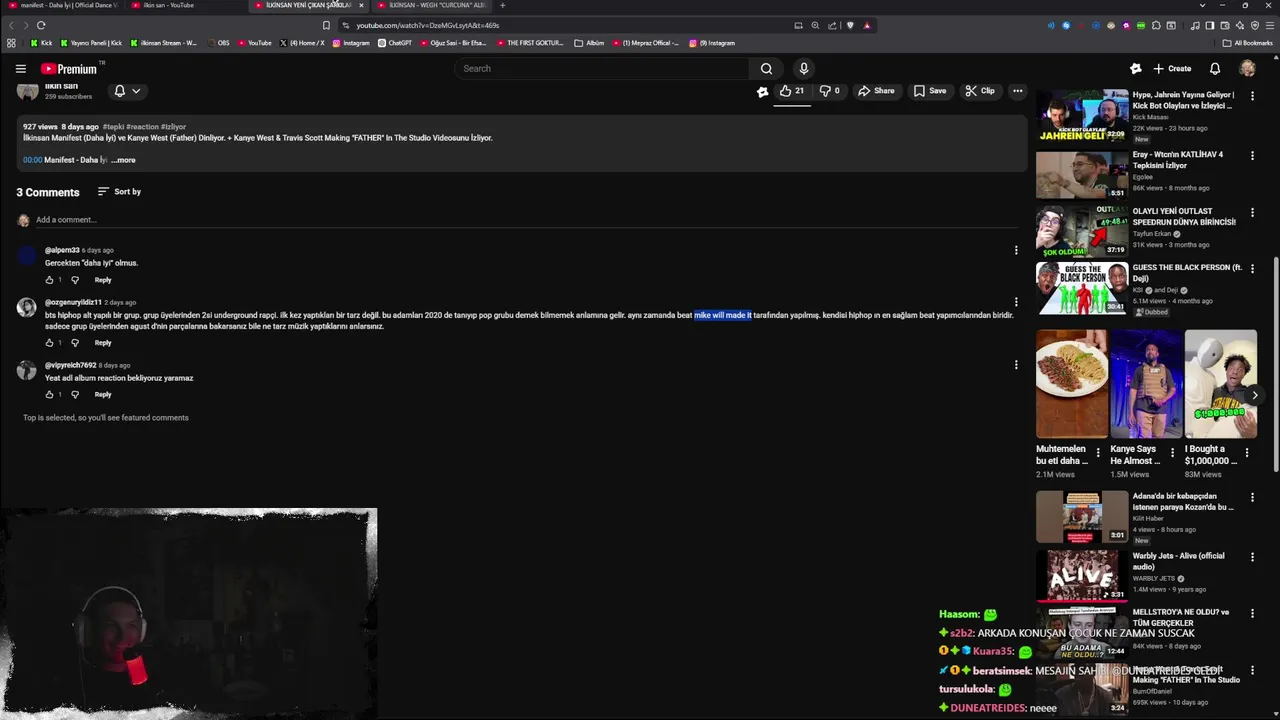Screen dimensions: 1280x720
Task: Reply to @alpern33's comment
Action: pyautogui.click(x=103, y=280)
